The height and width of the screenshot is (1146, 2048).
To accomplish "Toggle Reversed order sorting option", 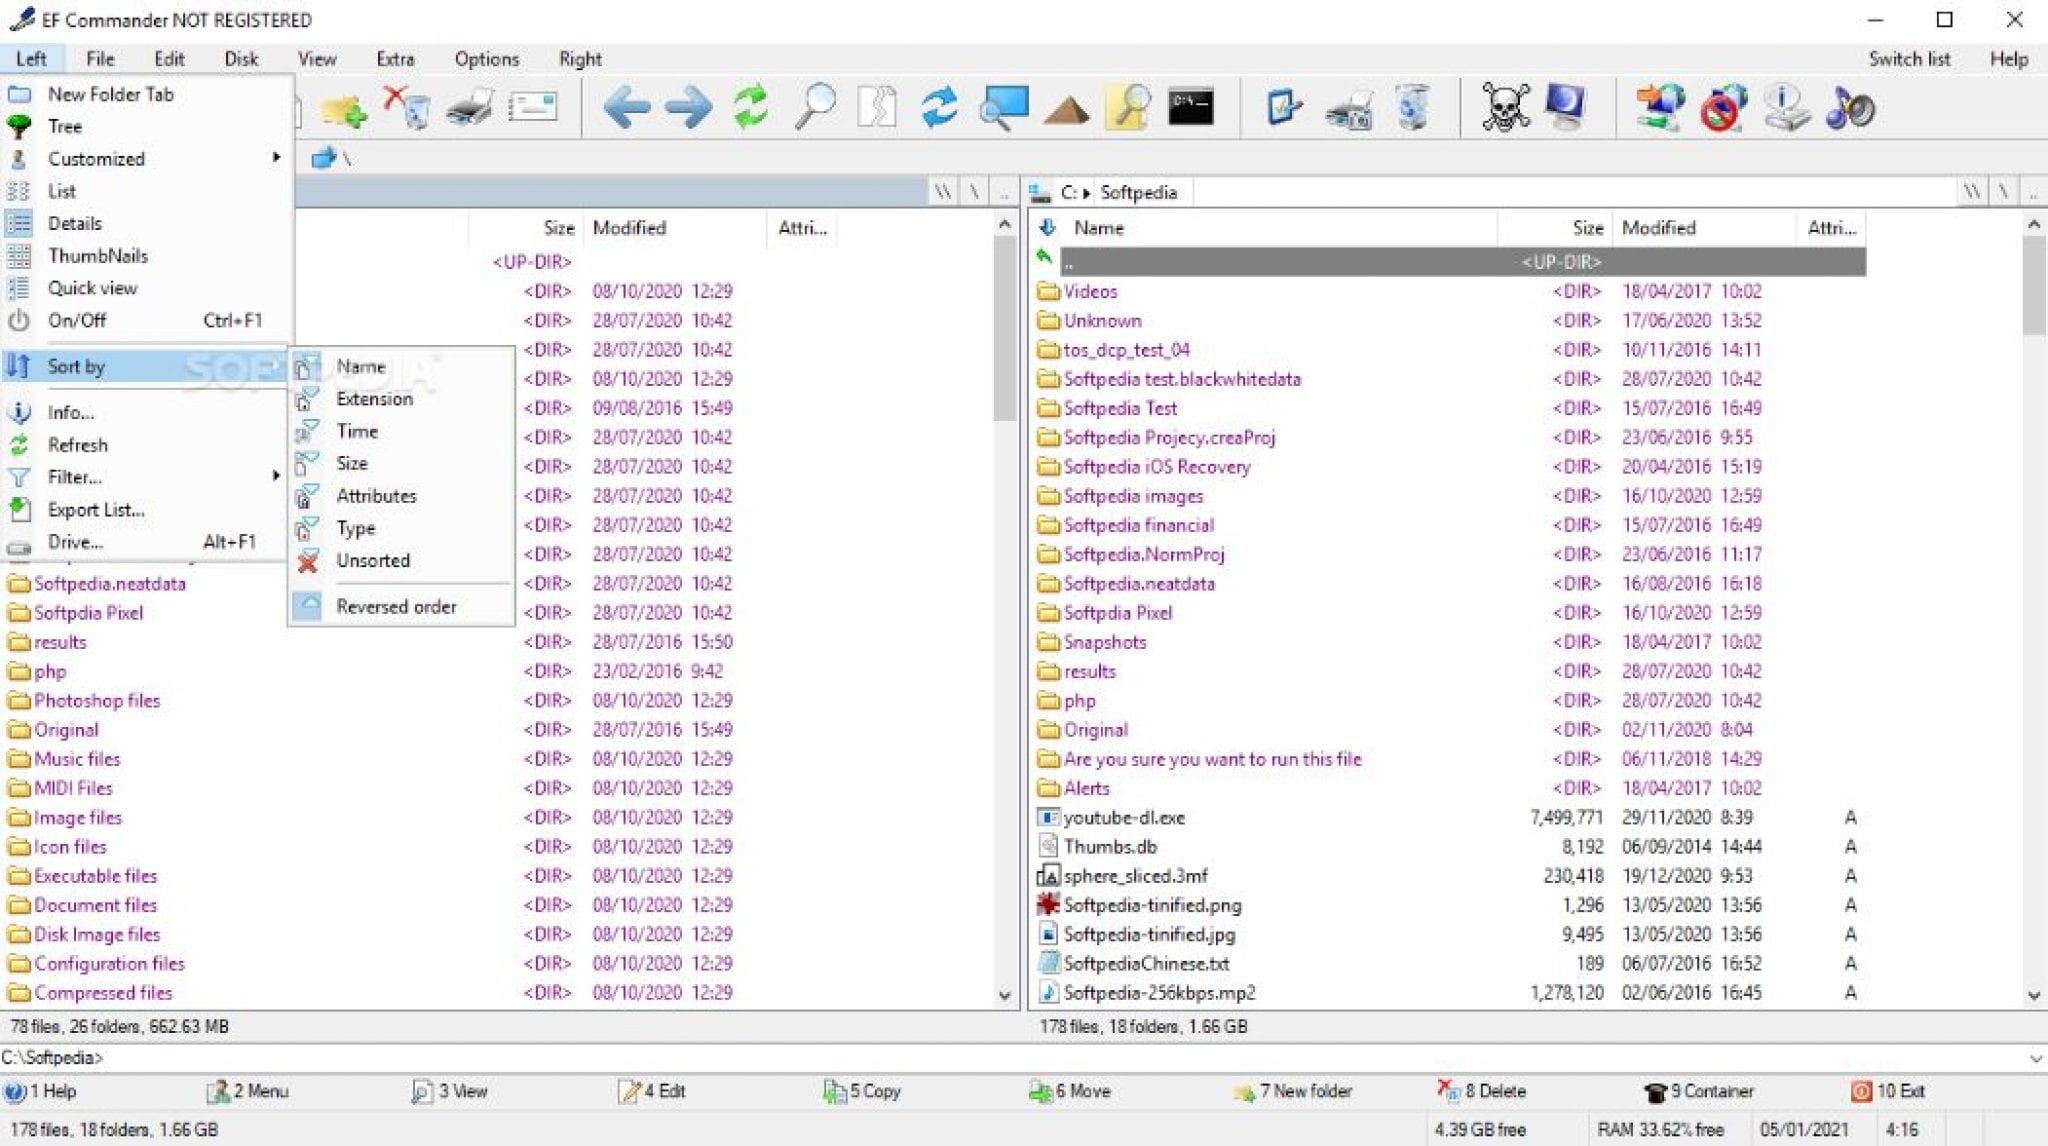I will click(396, 607).
